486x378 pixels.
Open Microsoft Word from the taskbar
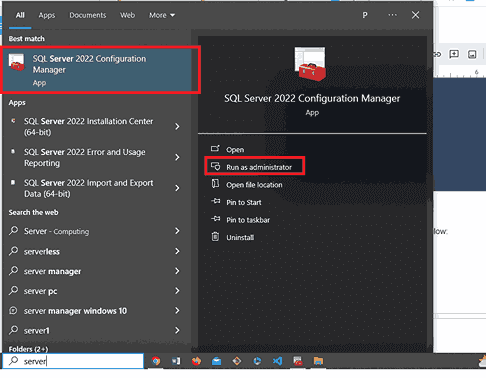(x=176, y=361)
